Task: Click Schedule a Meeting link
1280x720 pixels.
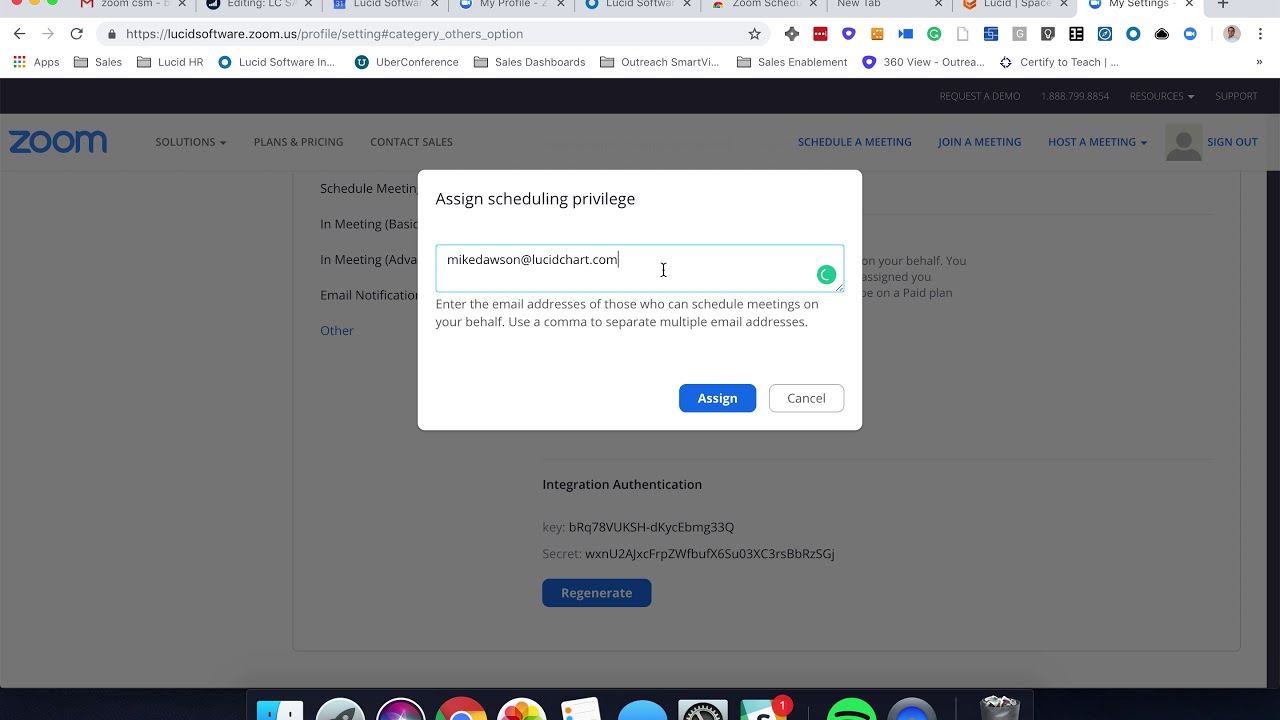Action: pos(855,142)
